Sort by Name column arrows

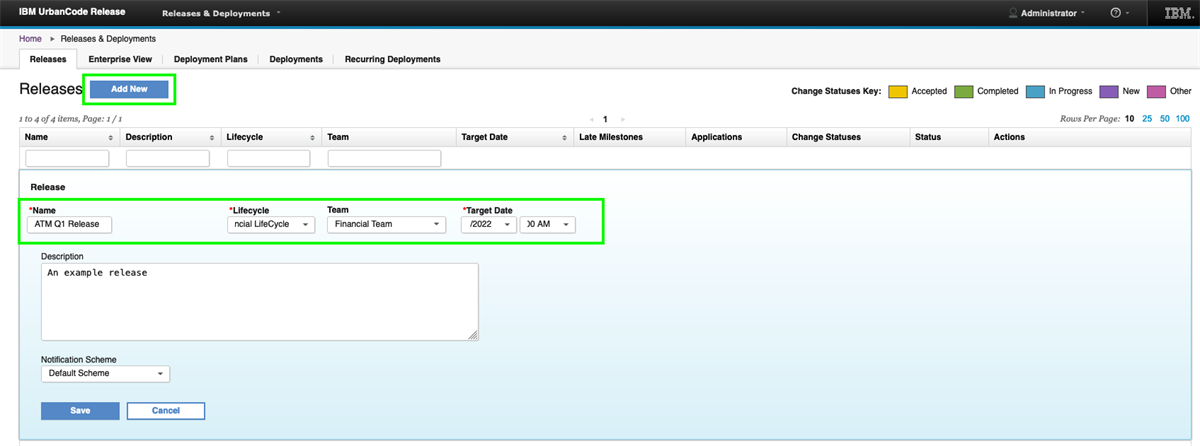110,137
